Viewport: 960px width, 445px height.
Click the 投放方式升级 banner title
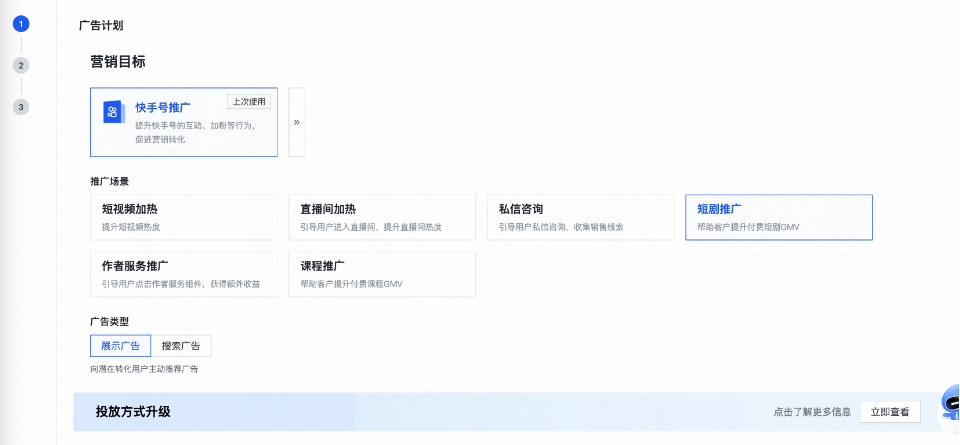133,412
